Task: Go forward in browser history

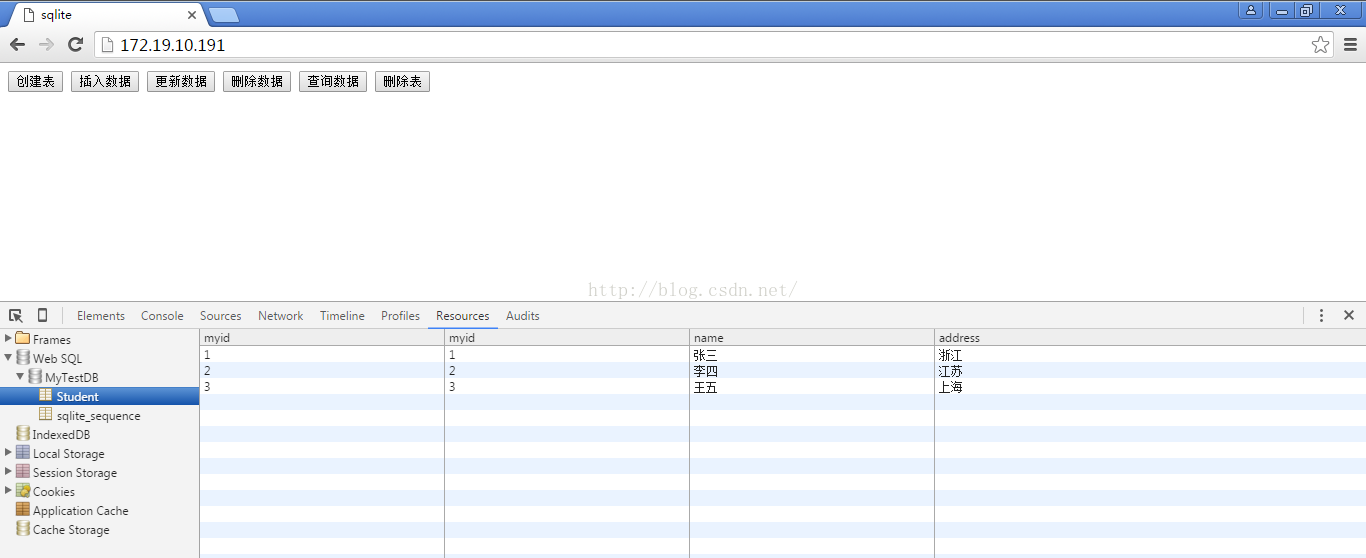Action: pyautogui.click(x=46, y=45)
